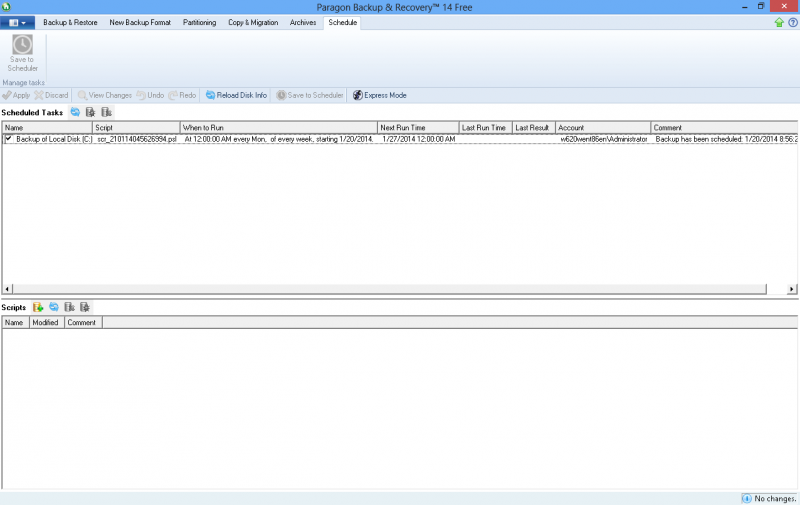Click Reload Disk Info in the toolbar
800x505 pixels.
[x=236, y=95]
